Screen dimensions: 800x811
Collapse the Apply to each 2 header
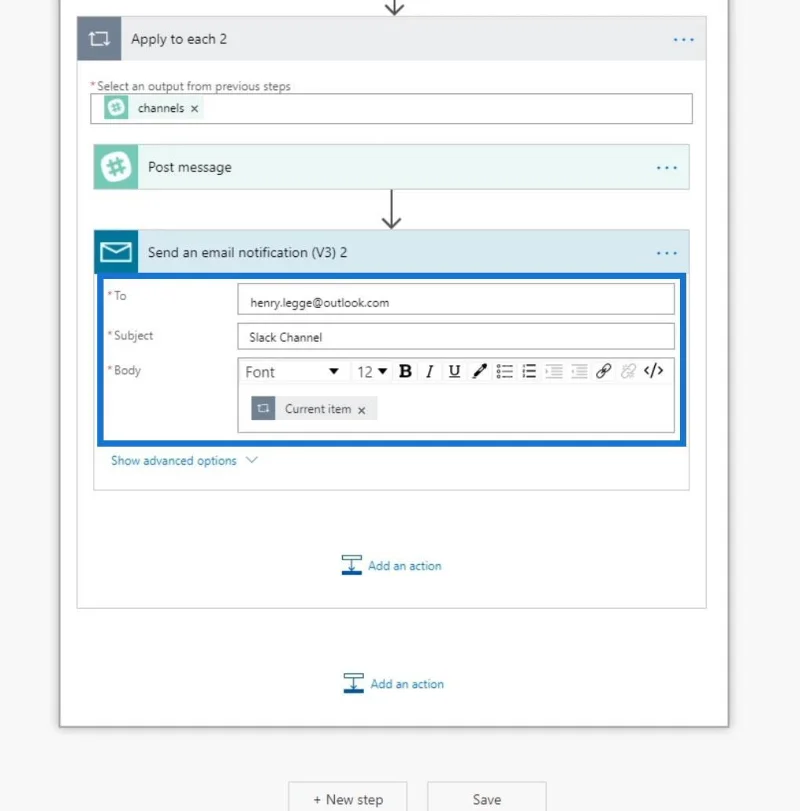pos(391,39)
